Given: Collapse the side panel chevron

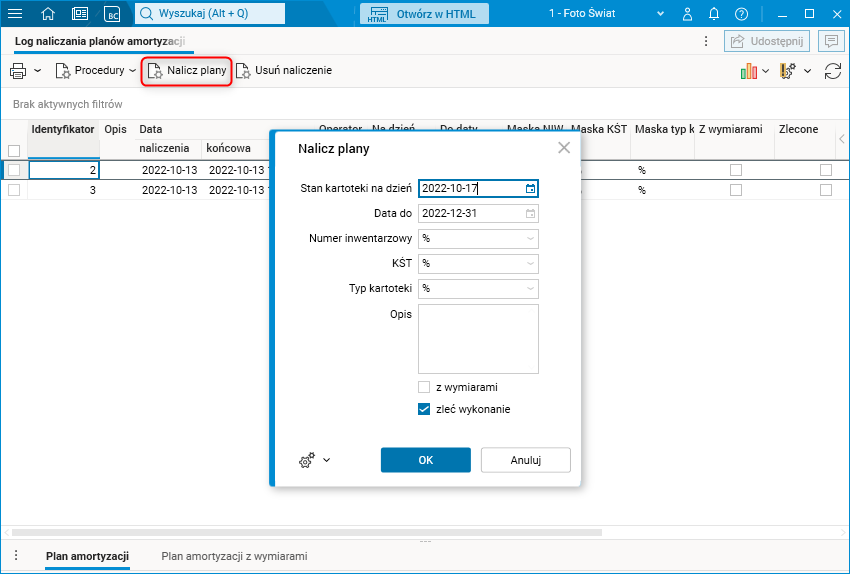Looking at the screenshot, I should point(842,139).
